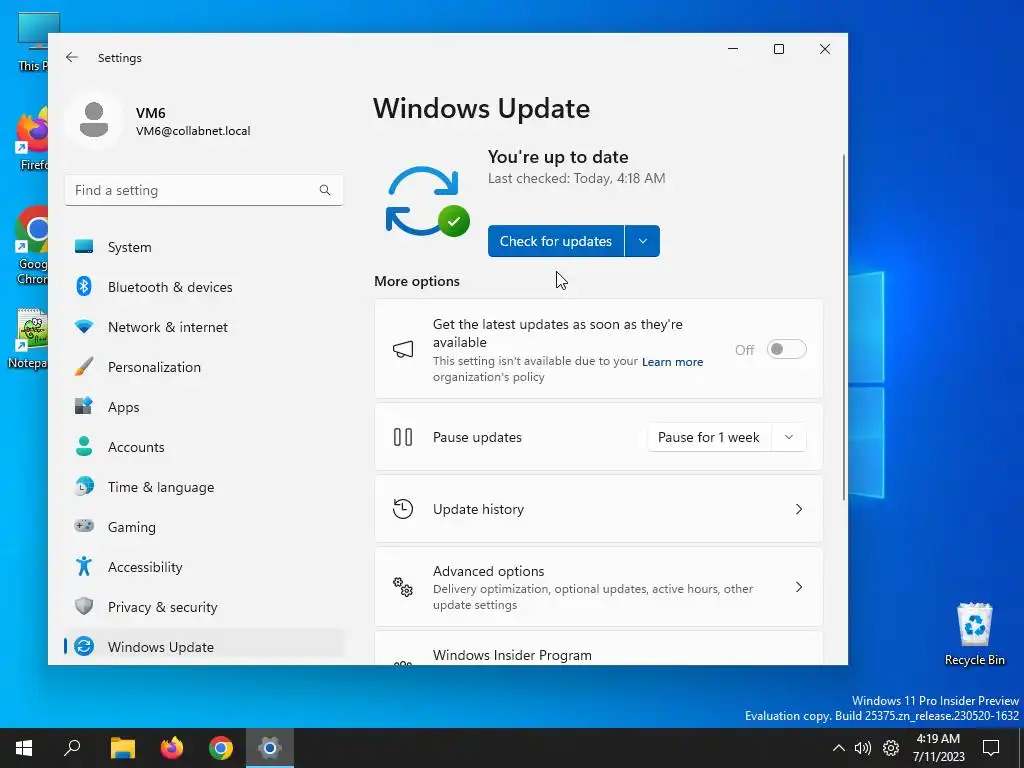
Task: Click the Privacy & security shield icon
Action: pyautogui.click(x=84, y=606)
